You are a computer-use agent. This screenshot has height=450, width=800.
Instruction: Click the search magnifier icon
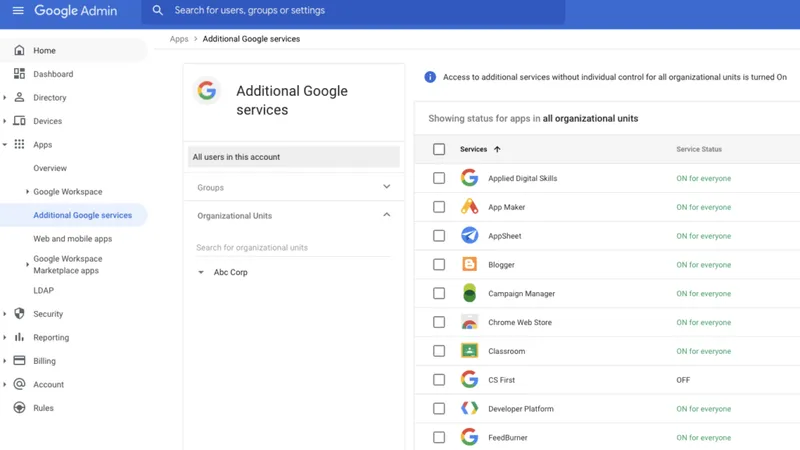click(x=158, y=10)
